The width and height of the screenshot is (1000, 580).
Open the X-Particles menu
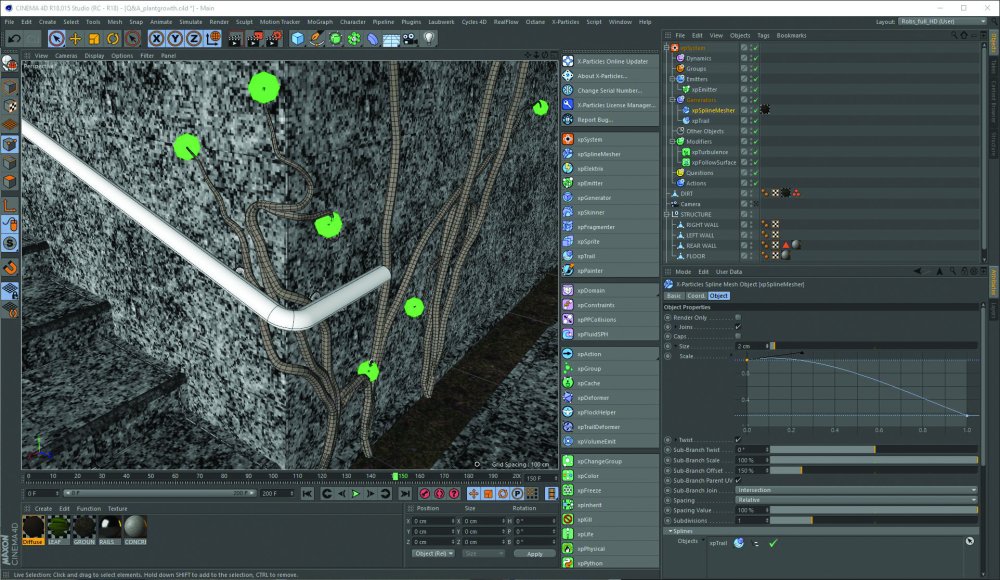(565, 22)
